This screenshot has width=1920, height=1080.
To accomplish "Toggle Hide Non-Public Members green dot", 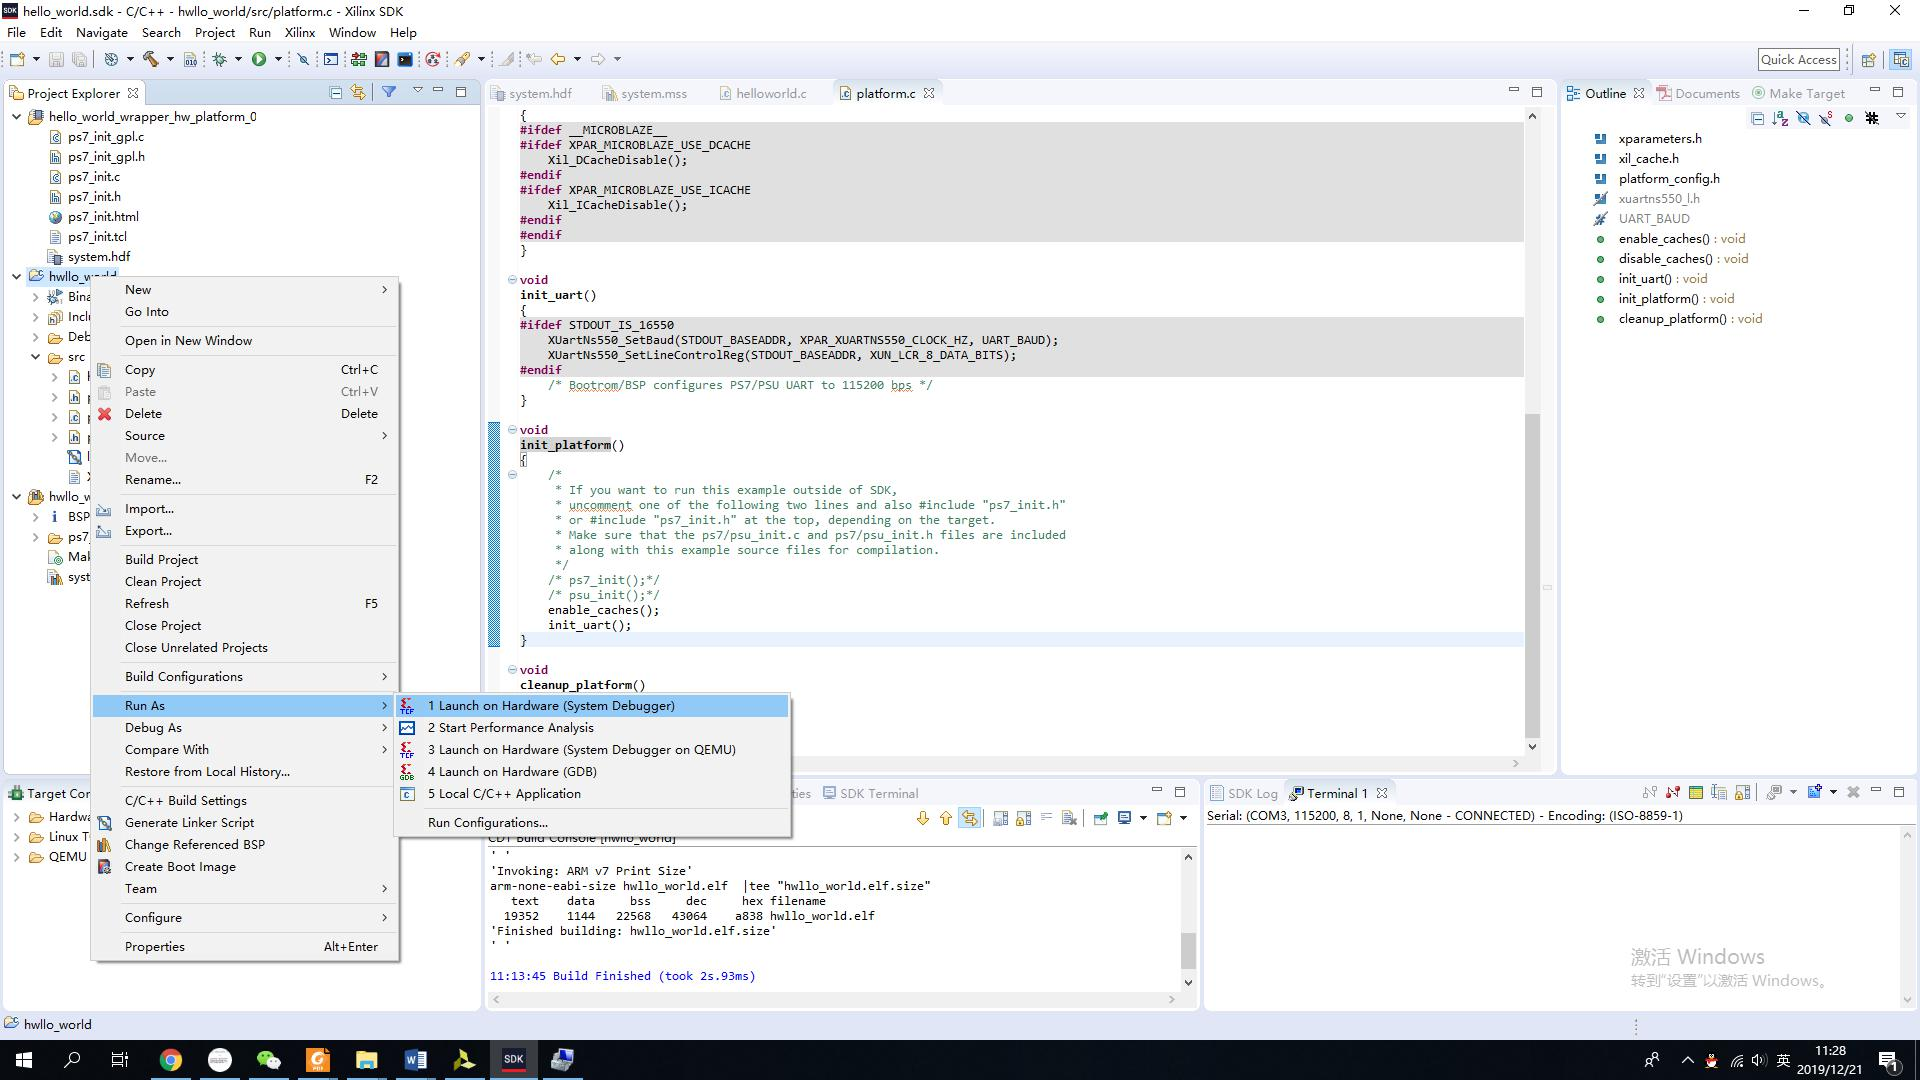I will (x=1849, y=118).
